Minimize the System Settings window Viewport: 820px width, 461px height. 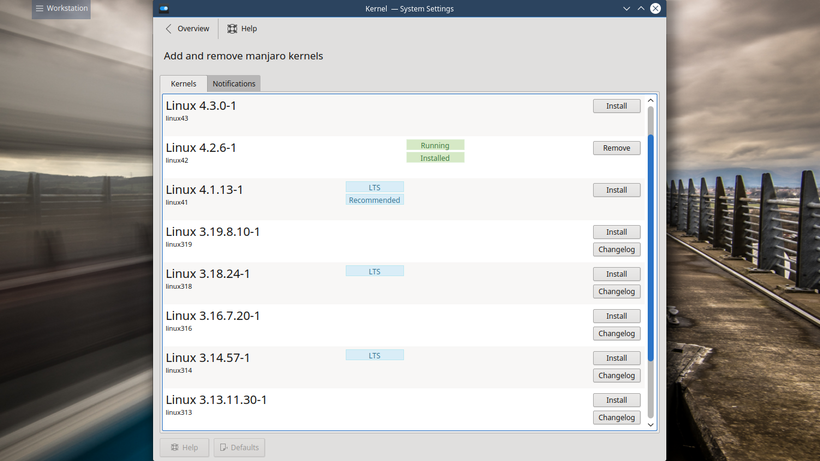[627, 8]
